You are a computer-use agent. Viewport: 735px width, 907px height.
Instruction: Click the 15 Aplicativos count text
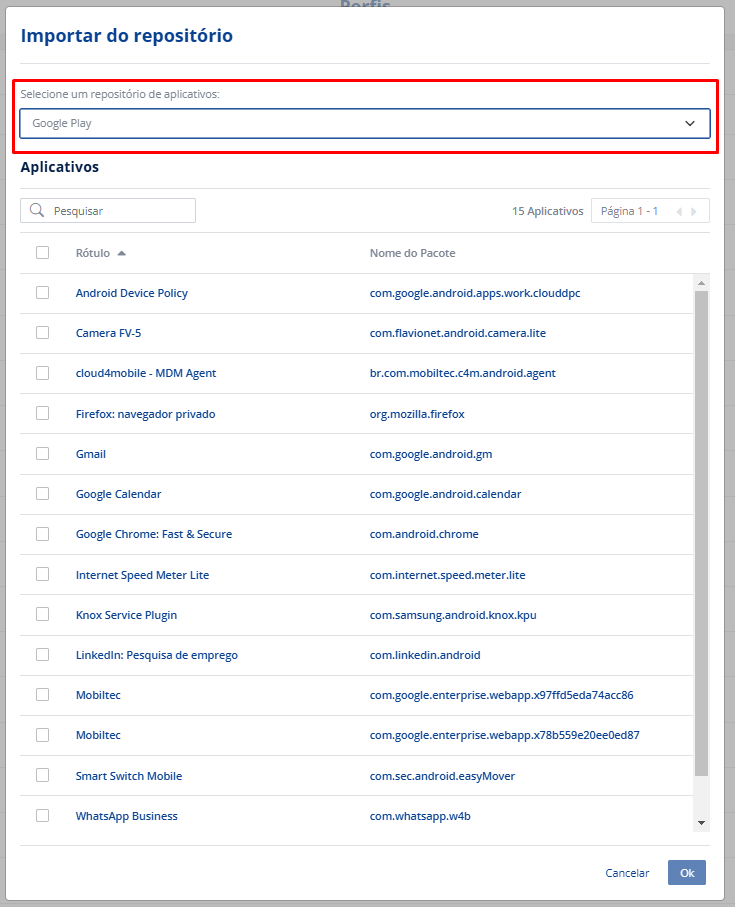[x=548, y=211]
